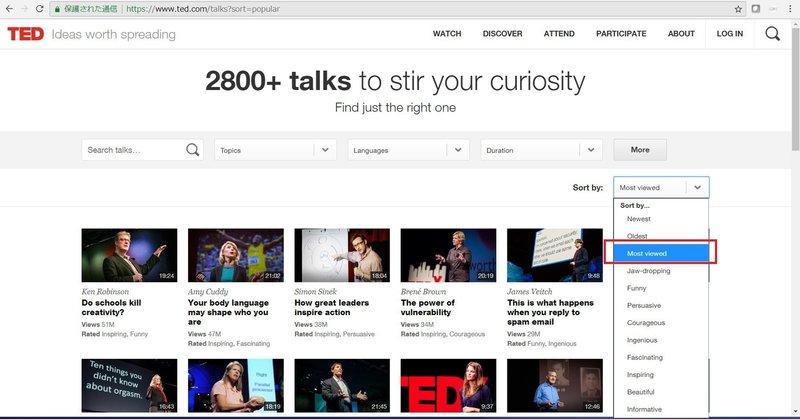The image size is (800, 419).
Task: Open "Do schools kill creativity?" talk title
Action: click(x=111, y=307)
